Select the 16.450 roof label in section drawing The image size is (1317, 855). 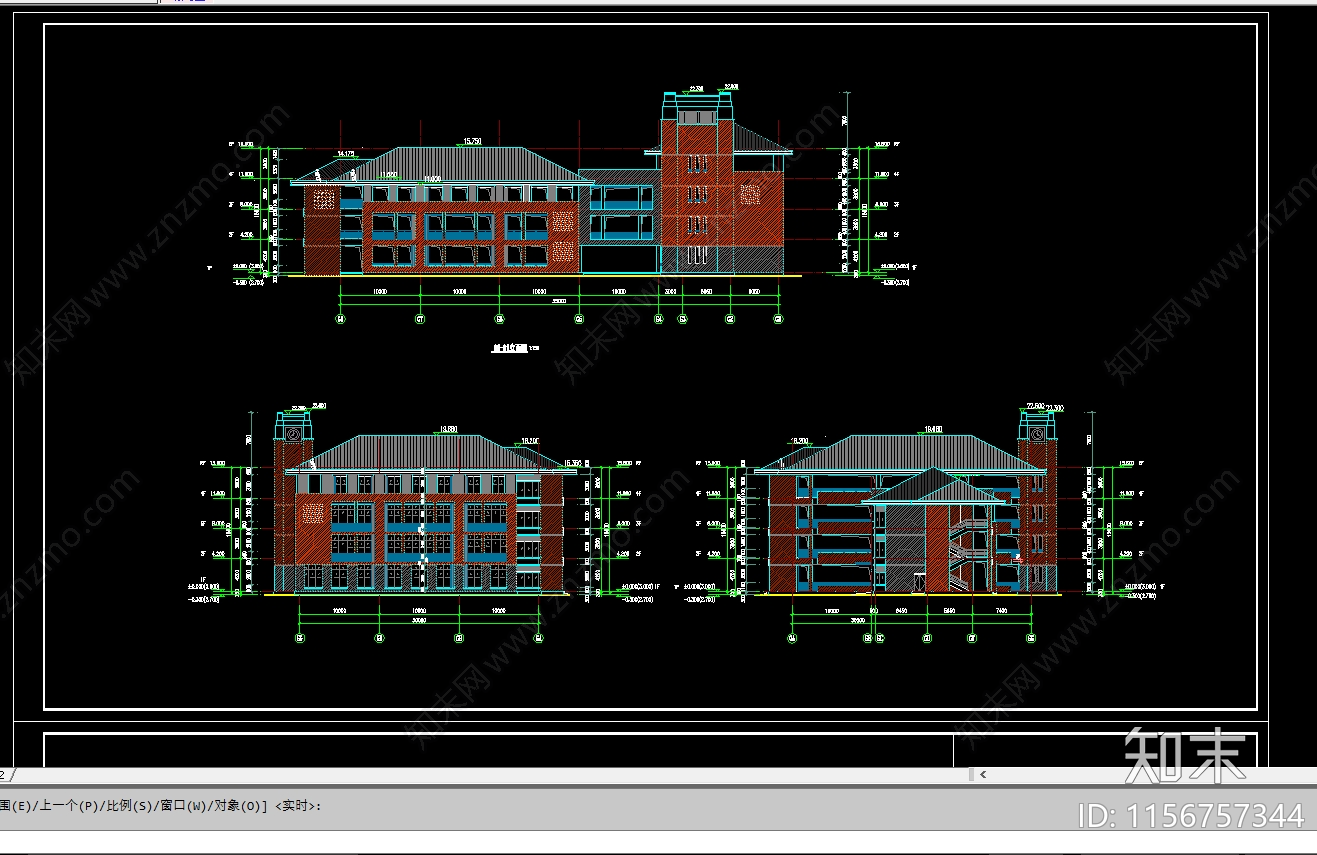932,430
